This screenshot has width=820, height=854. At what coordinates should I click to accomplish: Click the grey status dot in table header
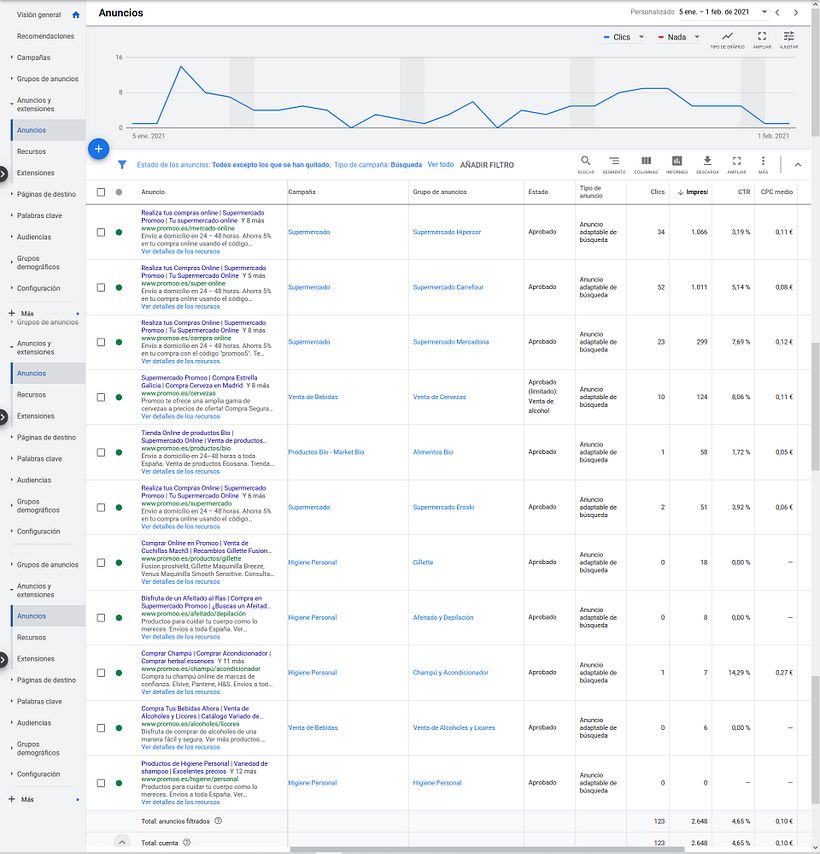tap(119, 192)
